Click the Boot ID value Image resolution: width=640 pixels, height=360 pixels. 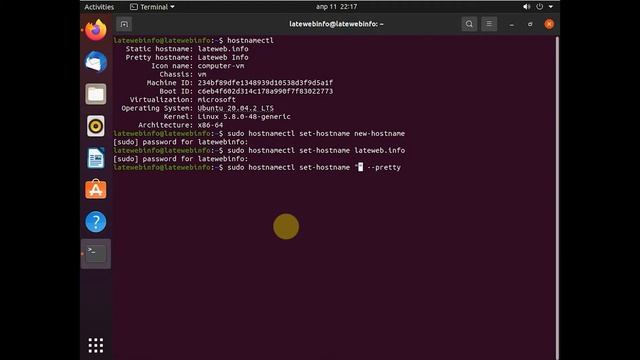pyautogui.click(x=265, y=91)
